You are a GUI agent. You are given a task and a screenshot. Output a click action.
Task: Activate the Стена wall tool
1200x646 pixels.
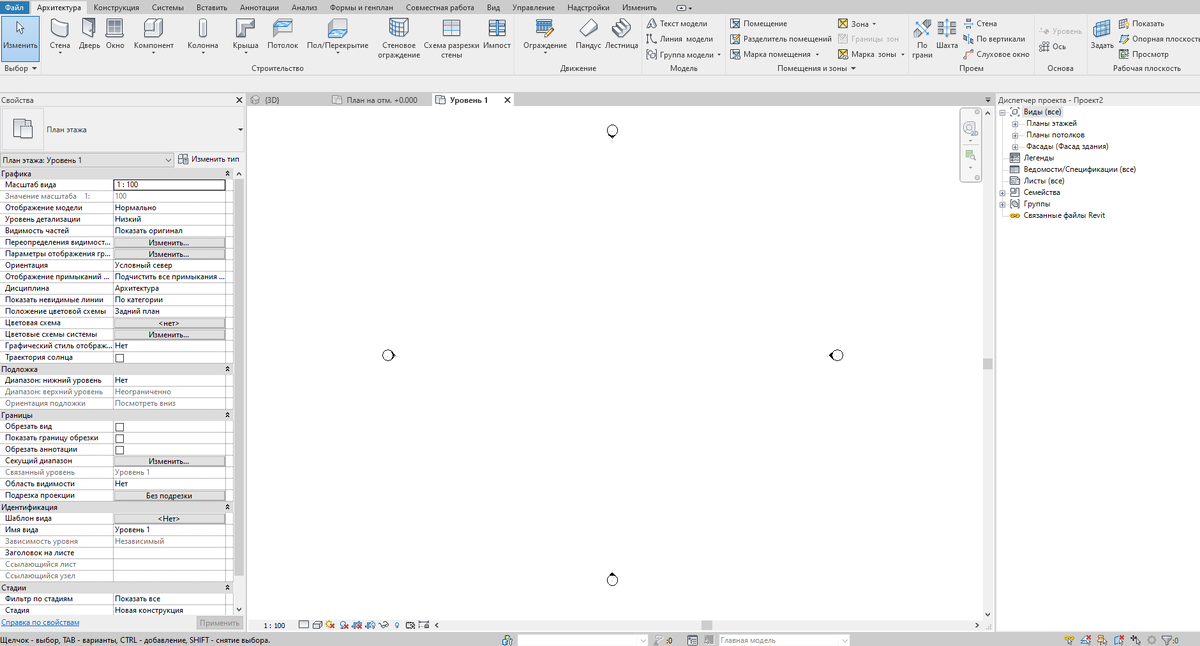(x=60, y=35)
